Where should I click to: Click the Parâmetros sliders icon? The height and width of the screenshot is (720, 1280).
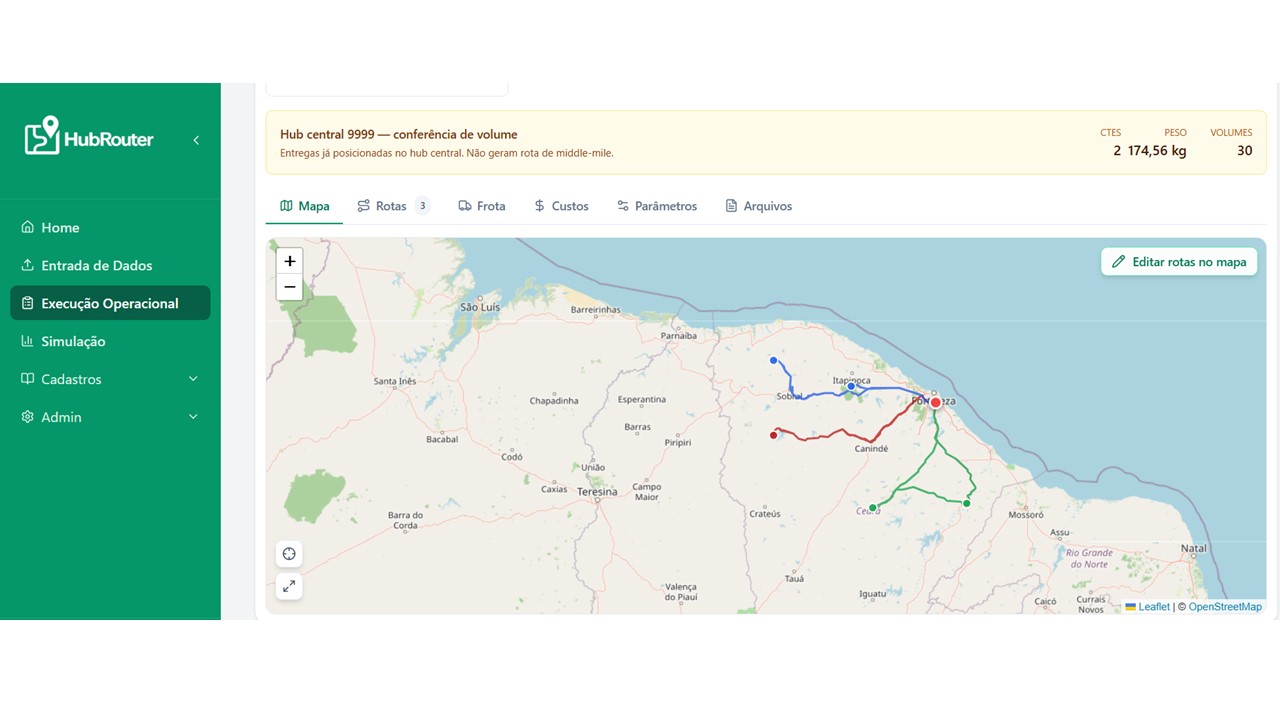[623, 206]
